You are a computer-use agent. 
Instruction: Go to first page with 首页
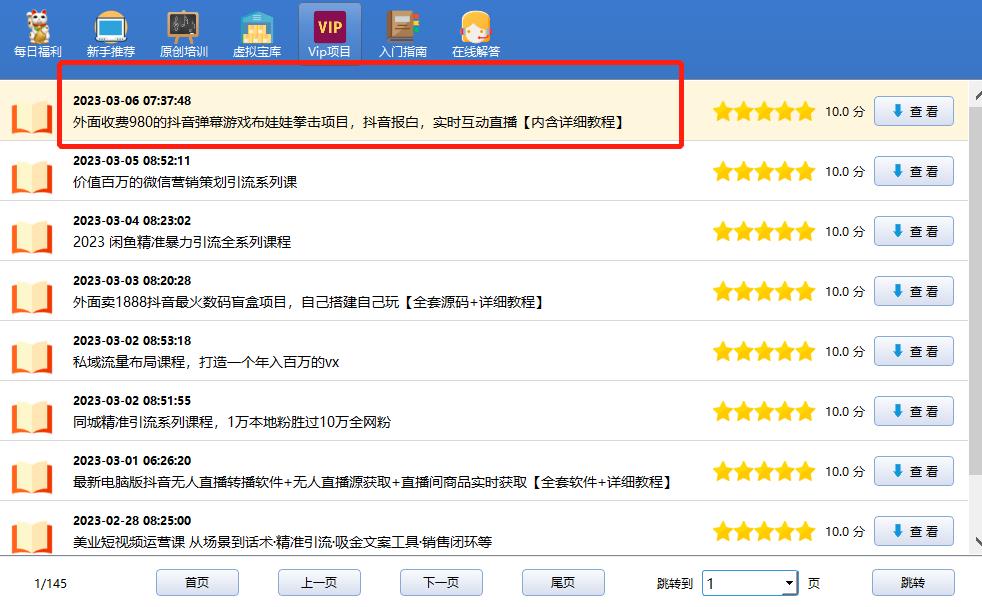click(197, 583)
